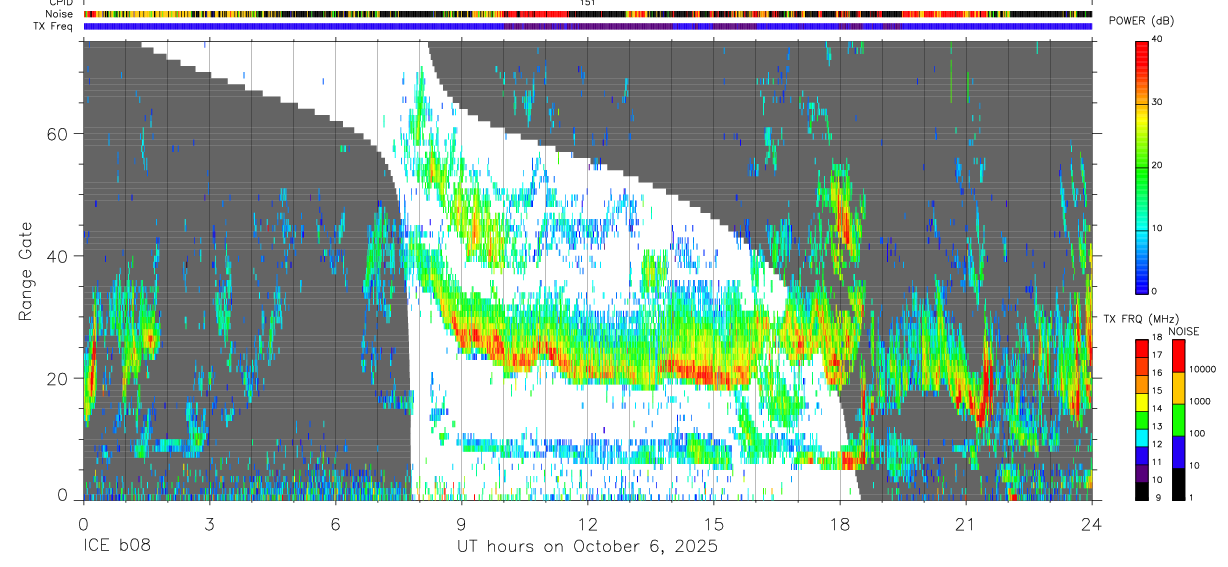Click the 9 MHz label on TX FRQ scale

[1158, 498]
